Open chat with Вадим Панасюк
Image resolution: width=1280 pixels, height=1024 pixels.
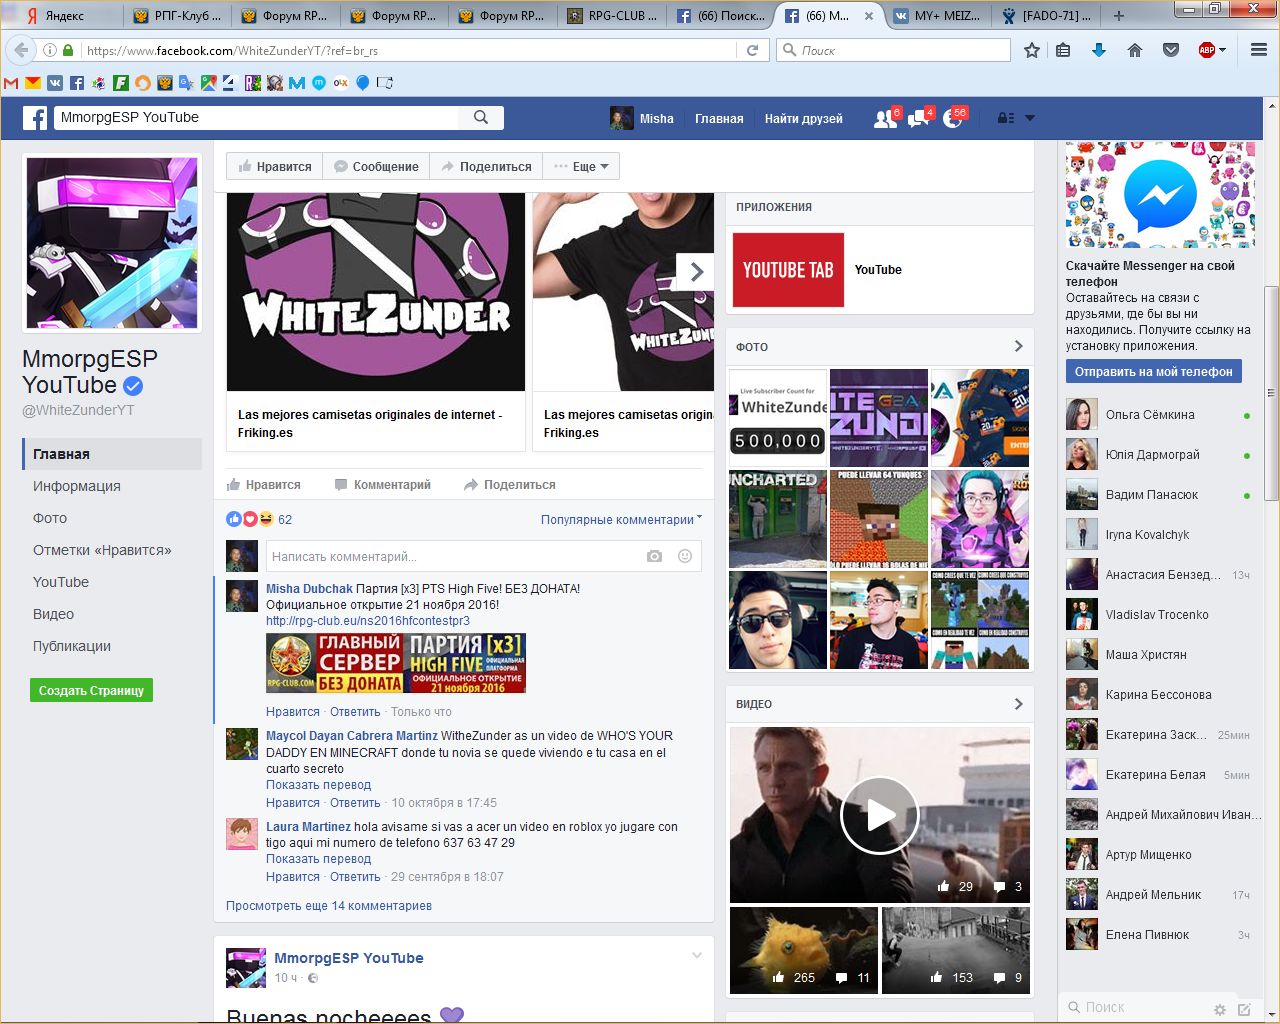[1159, 495]
